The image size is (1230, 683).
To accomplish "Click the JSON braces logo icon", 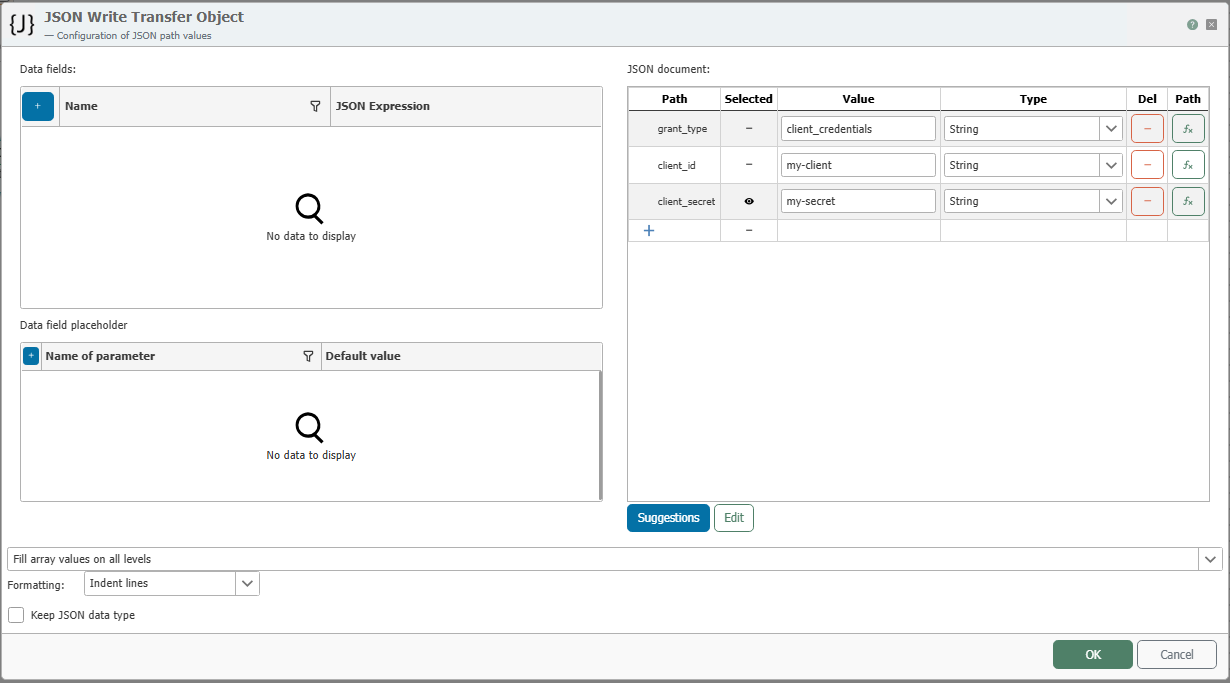I will coord(22,25).
